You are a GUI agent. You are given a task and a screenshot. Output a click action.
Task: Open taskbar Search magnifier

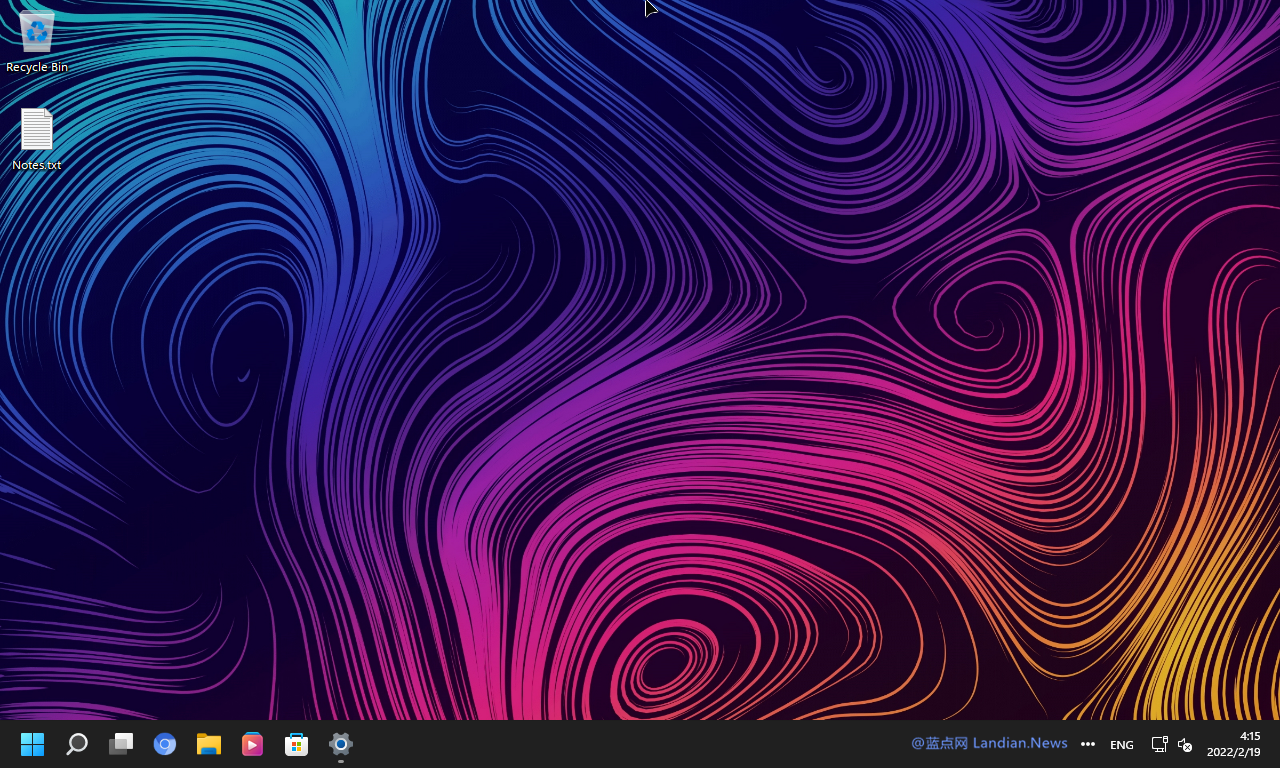pos(77,744)
